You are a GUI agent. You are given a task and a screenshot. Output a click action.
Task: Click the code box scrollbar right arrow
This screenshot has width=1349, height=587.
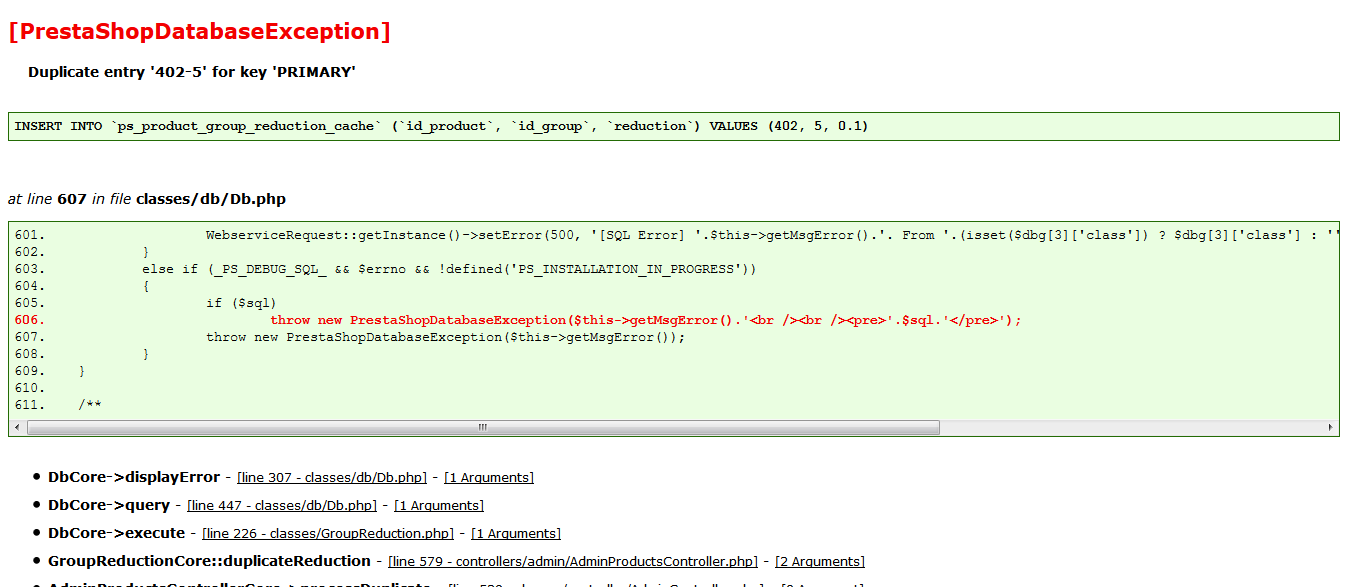point(1331,427)
